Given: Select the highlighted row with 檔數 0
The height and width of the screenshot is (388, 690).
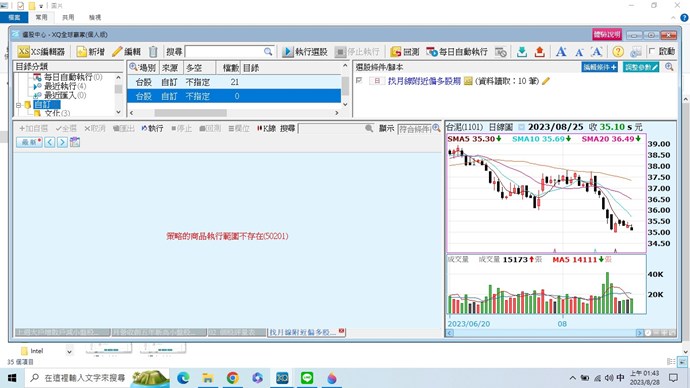Looking at the screenshot, I should 234,96.
